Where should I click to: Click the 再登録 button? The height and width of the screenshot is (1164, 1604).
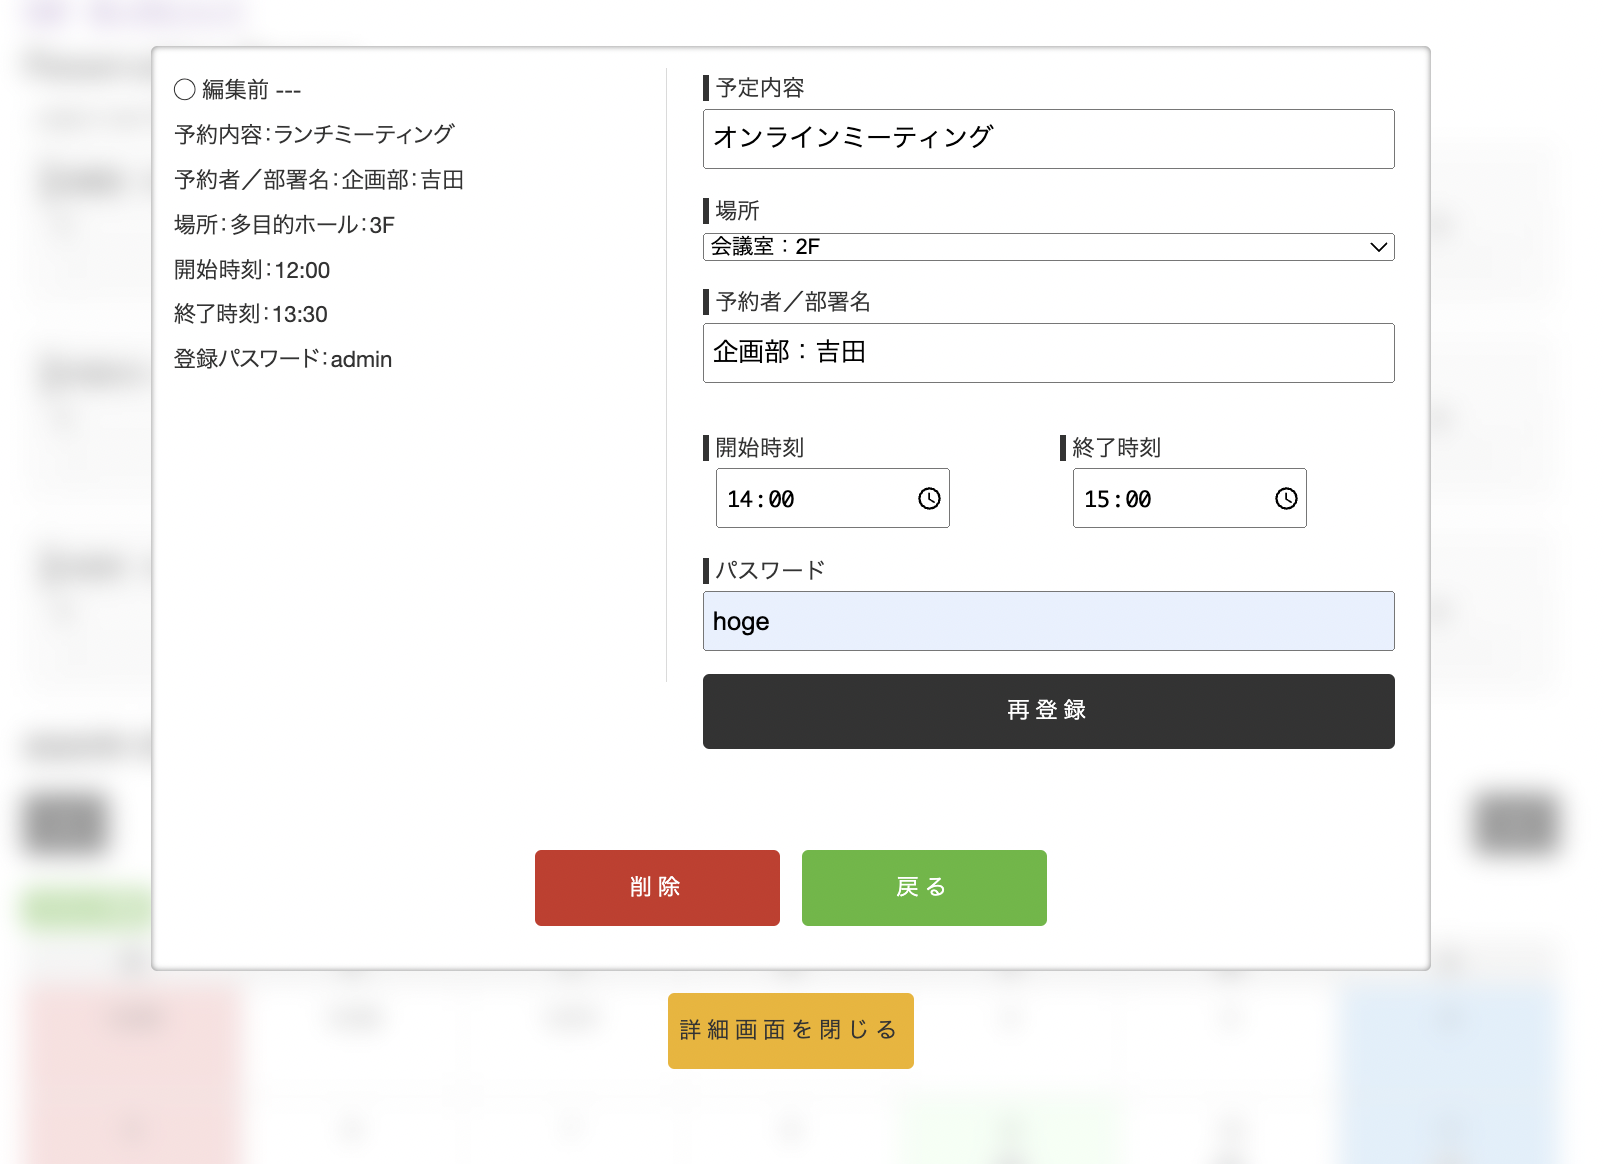[x=1048, y=711]
